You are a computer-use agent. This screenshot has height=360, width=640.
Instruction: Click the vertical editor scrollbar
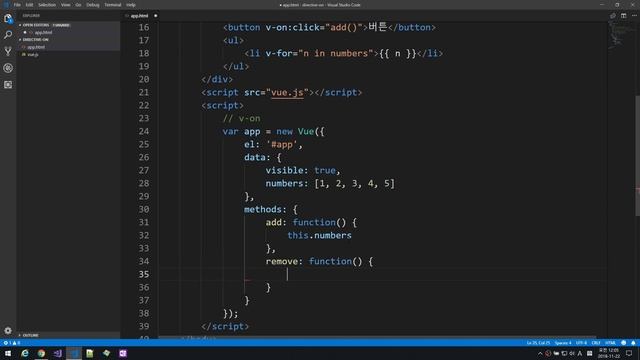[x=637, y=155]
